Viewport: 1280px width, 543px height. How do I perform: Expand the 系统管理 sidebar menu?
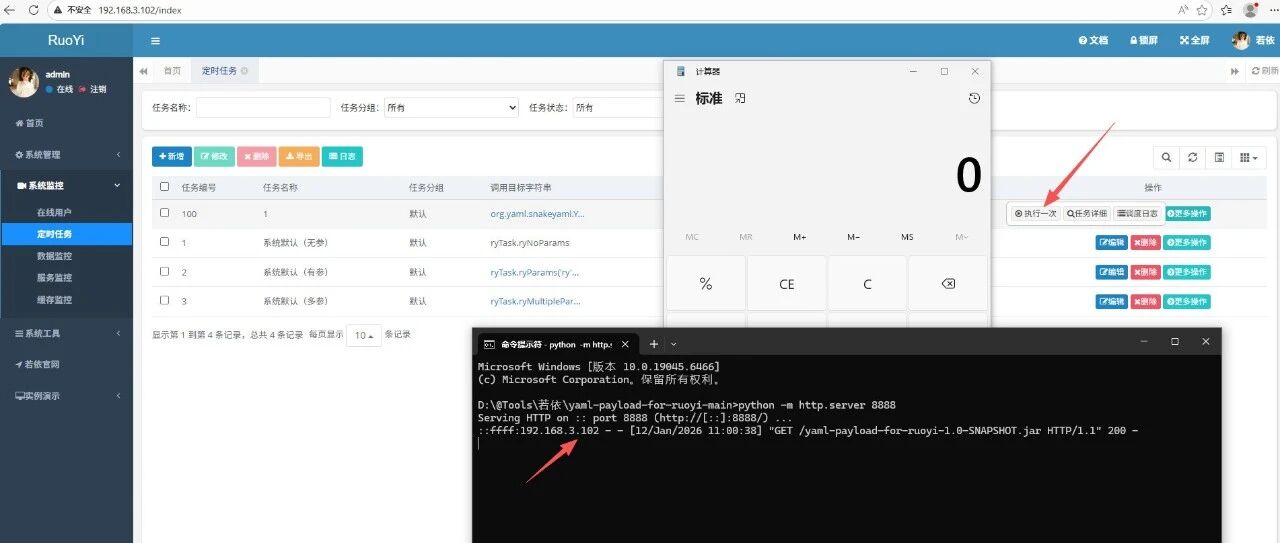point(66,155)
